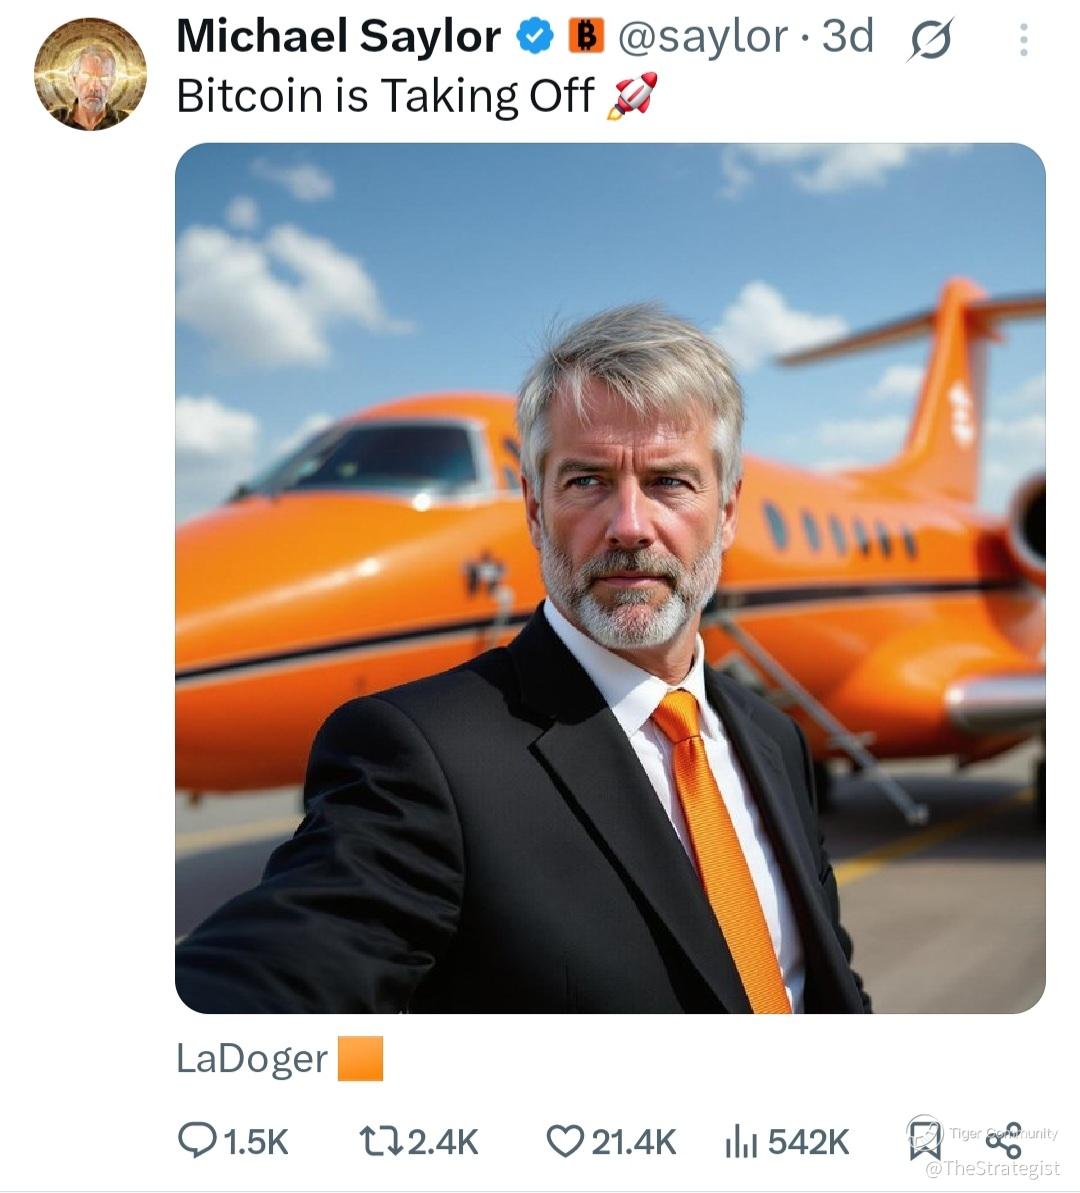
Task: Open the Grok slashed-circle icon
Action: [930, 40]
